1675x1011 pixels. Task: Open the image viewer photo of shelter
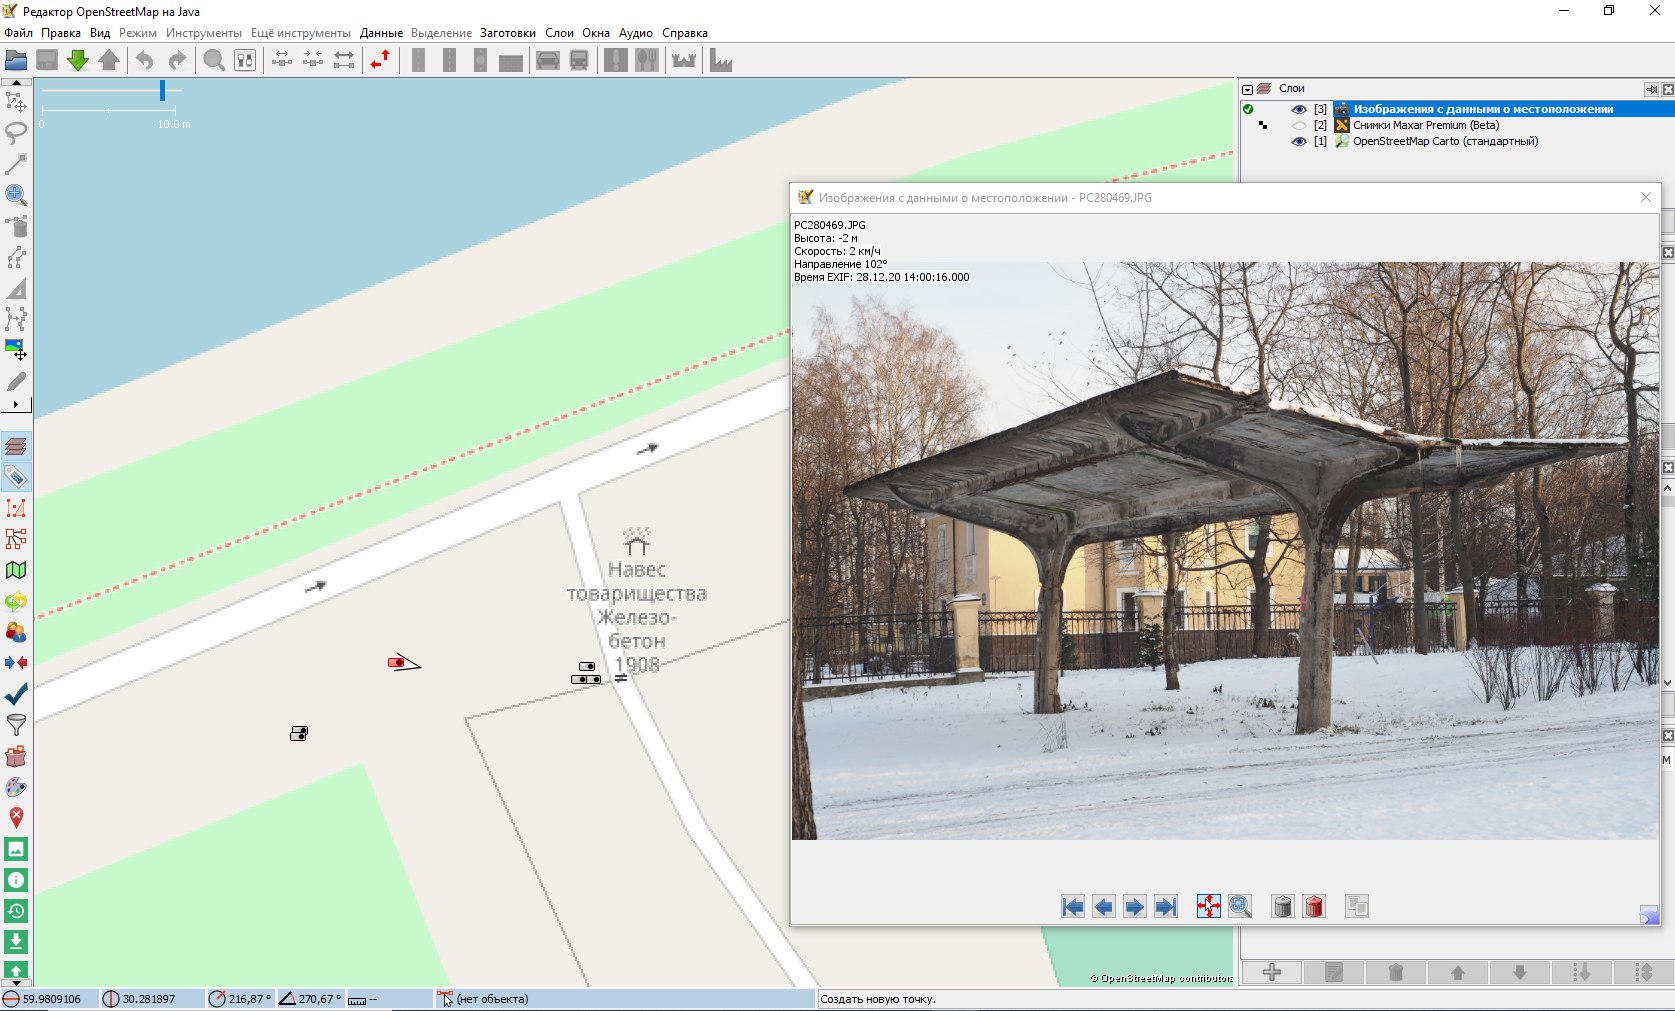[1225, 551]
